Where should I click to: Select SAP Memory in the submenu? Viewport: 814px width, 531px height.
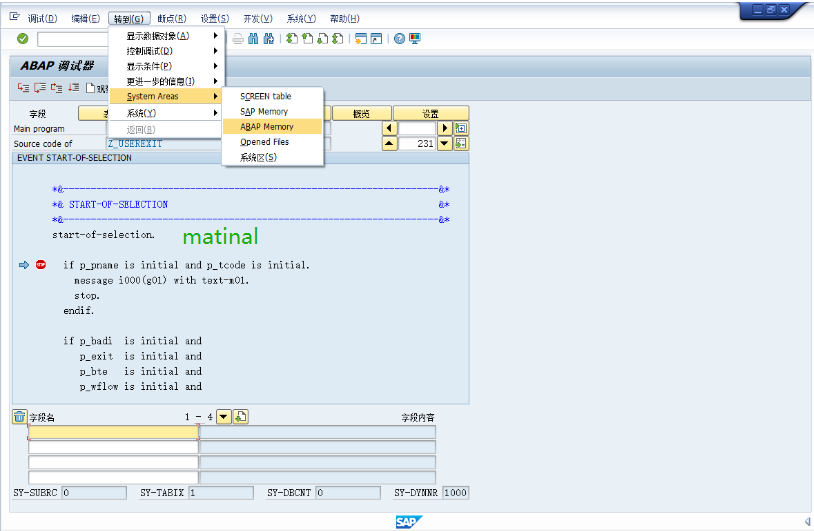coord(273,112)
